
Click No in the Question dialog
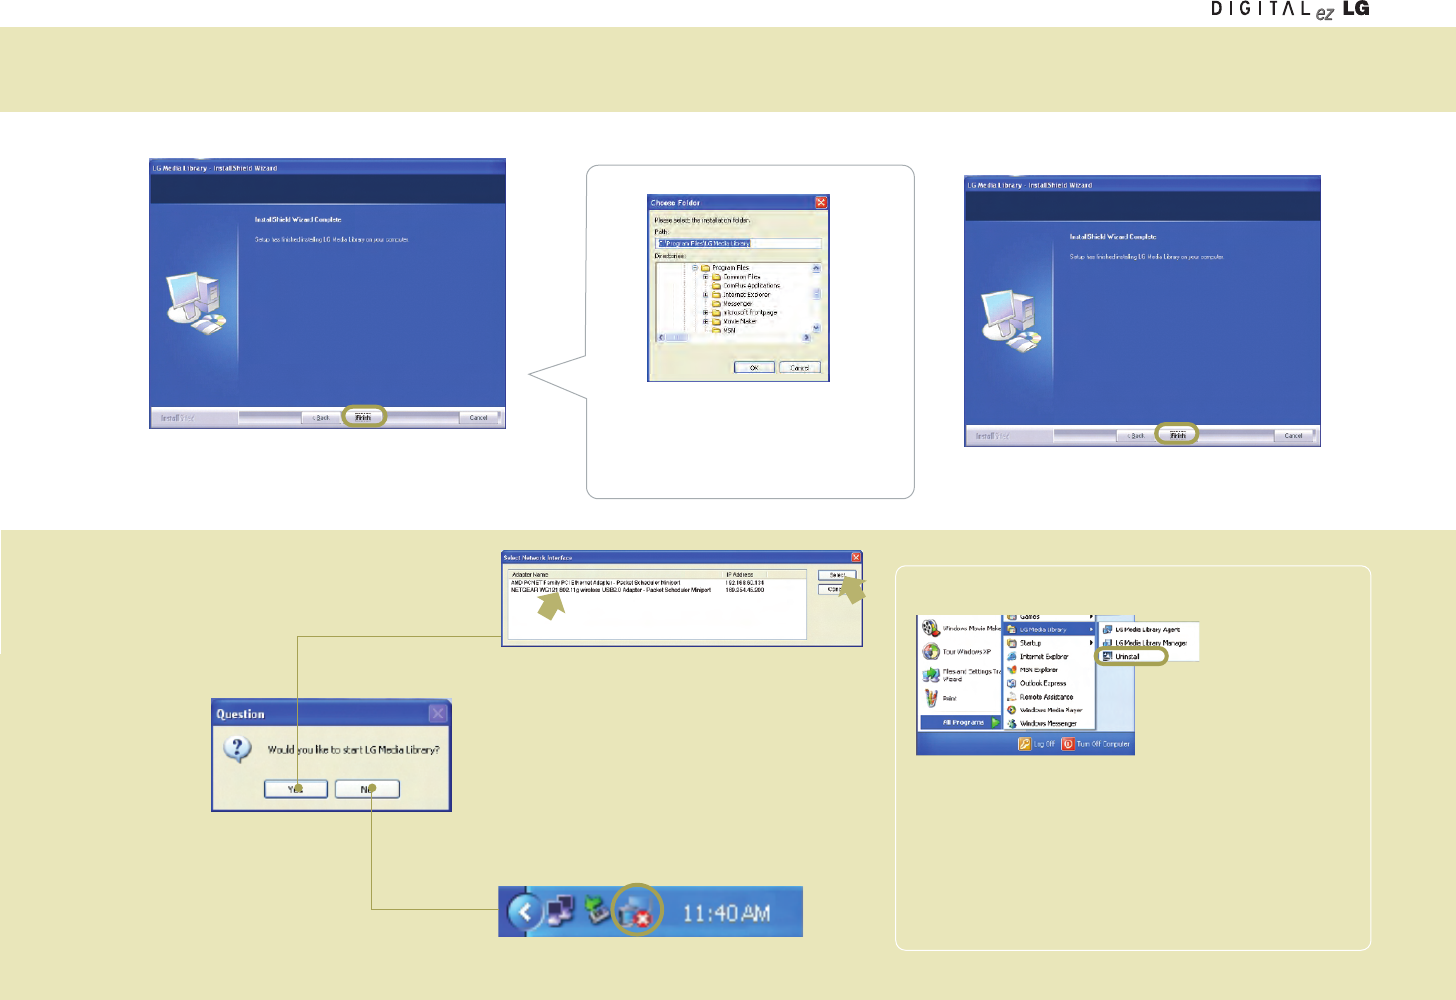(367, 789)
